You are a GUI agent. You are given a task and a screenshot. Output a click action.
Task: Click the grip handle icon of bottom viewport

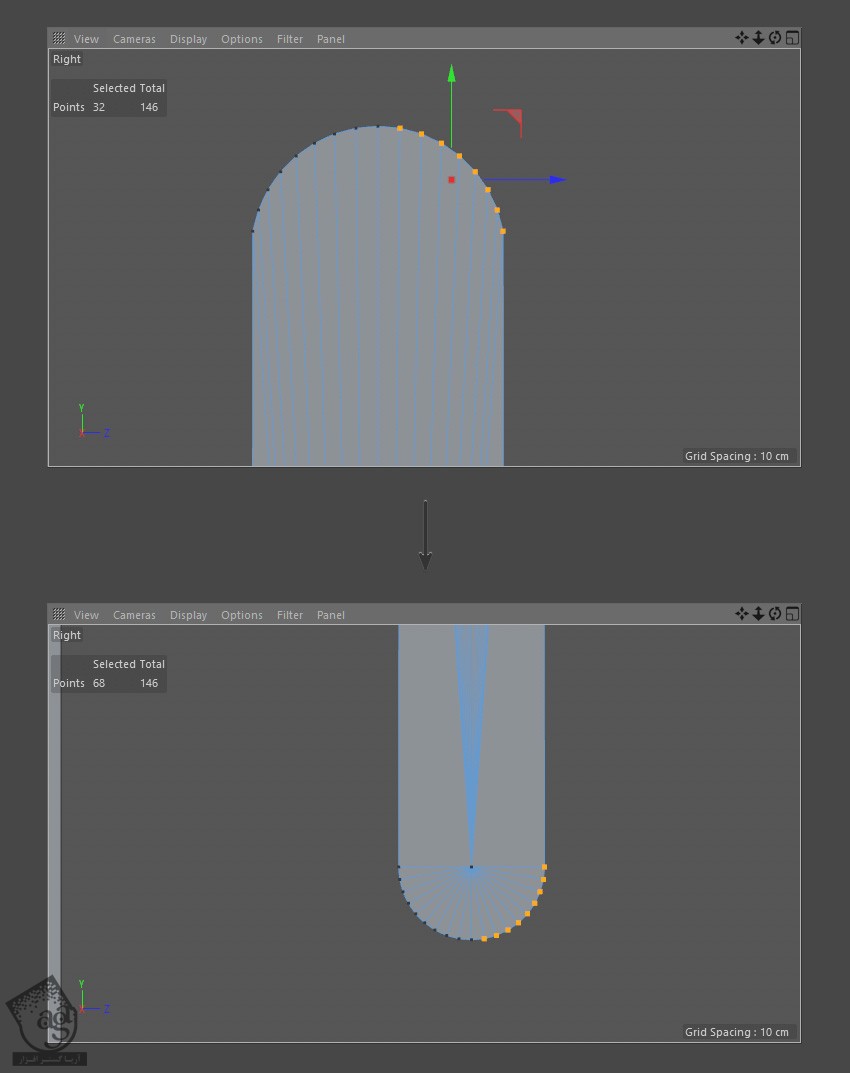tap(59, 615)
